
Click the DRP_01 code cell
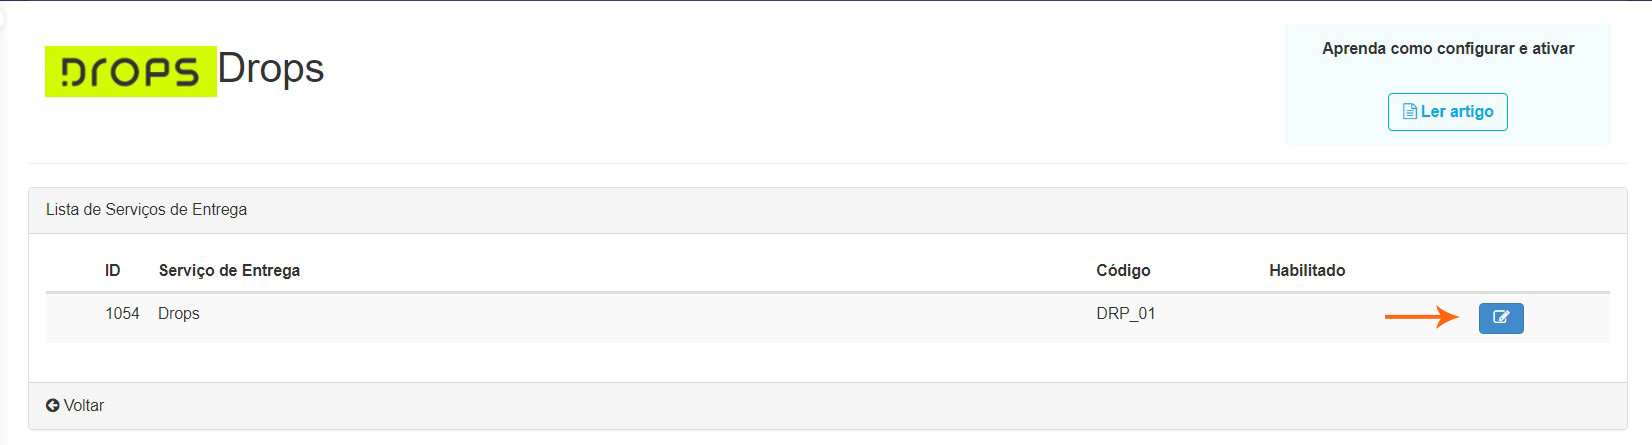tap(1125, 314)
